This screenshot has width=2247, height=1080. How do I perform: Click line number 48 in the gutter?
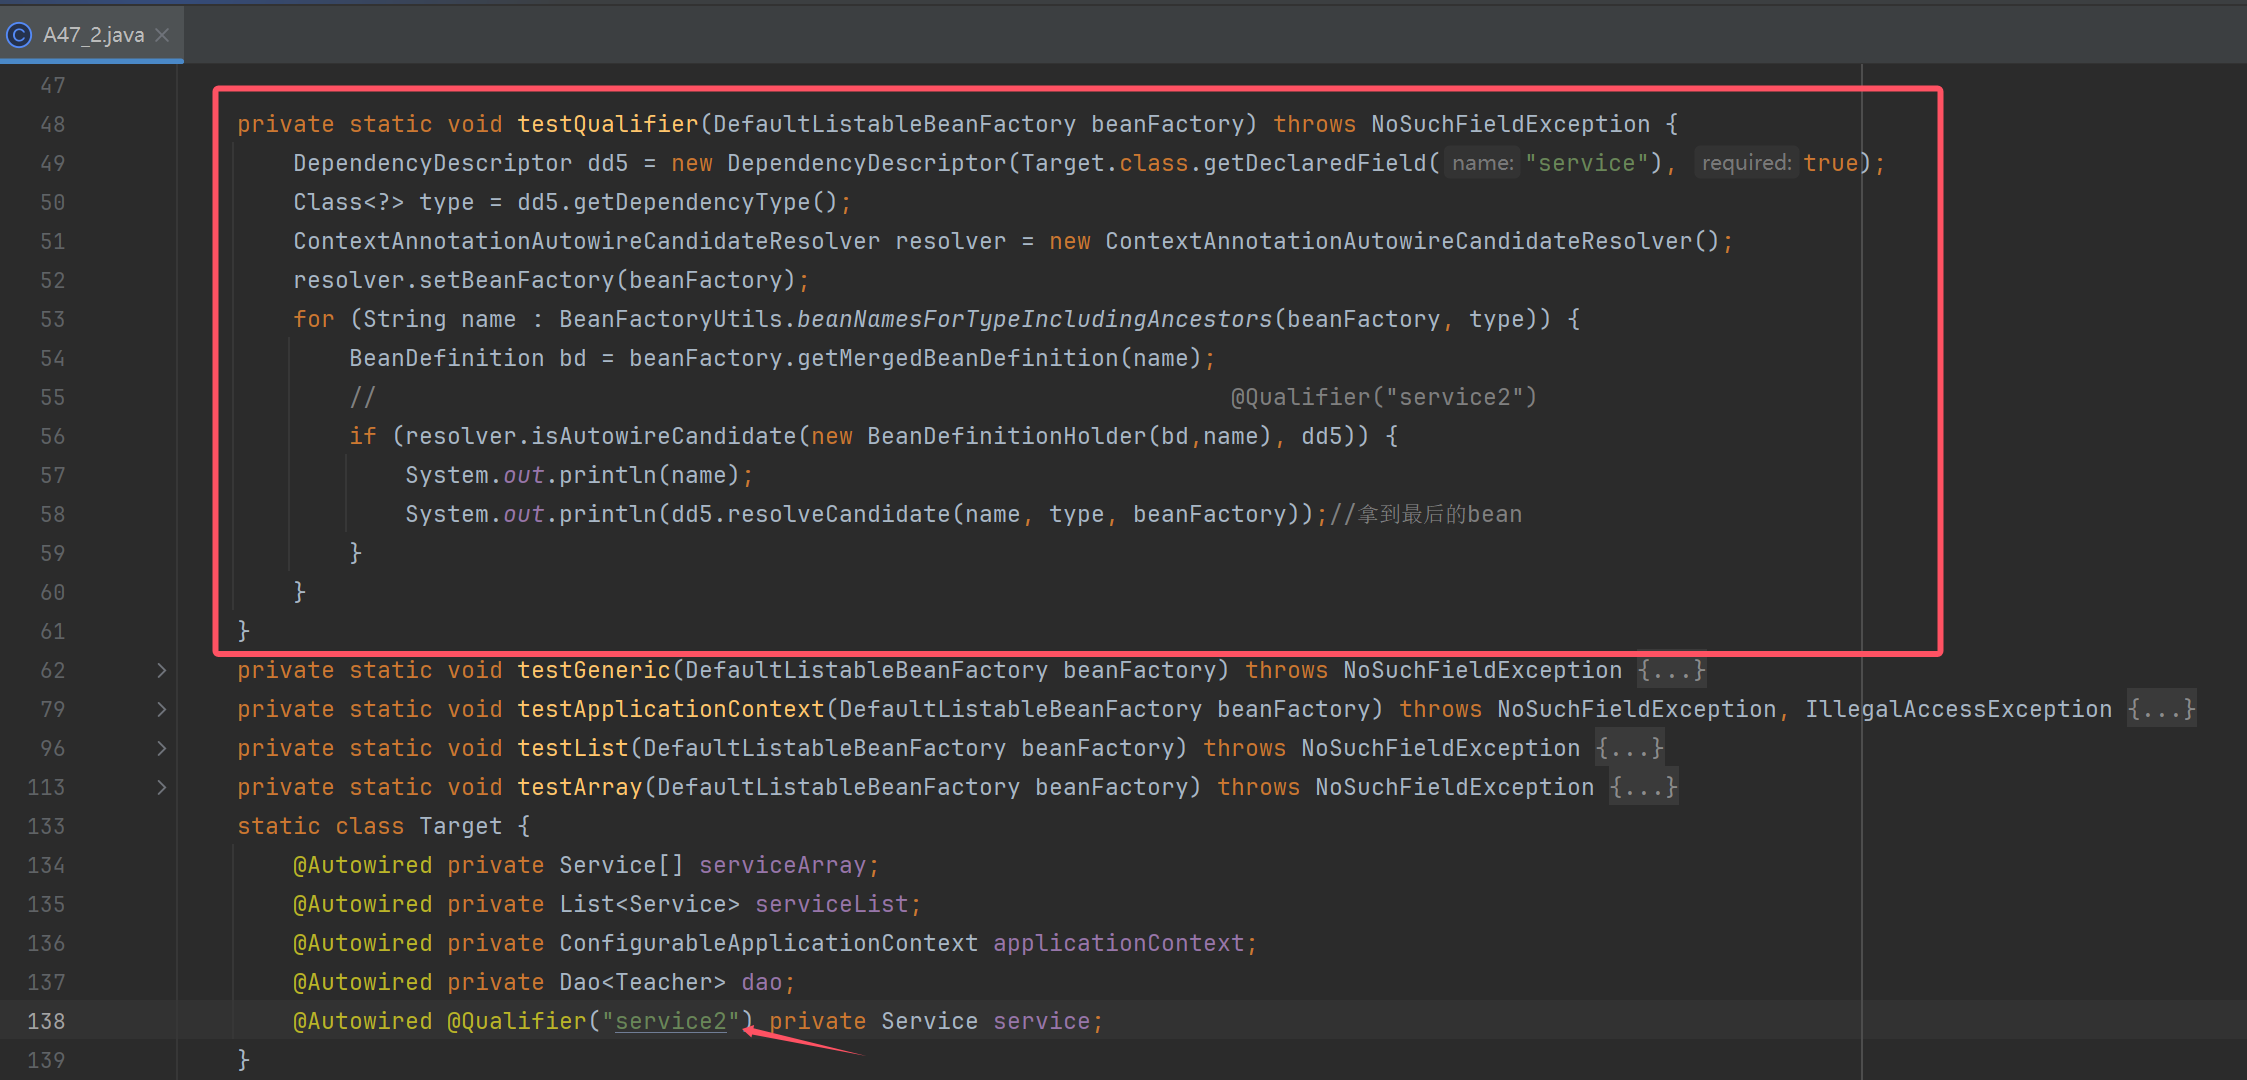coord(53,124)
